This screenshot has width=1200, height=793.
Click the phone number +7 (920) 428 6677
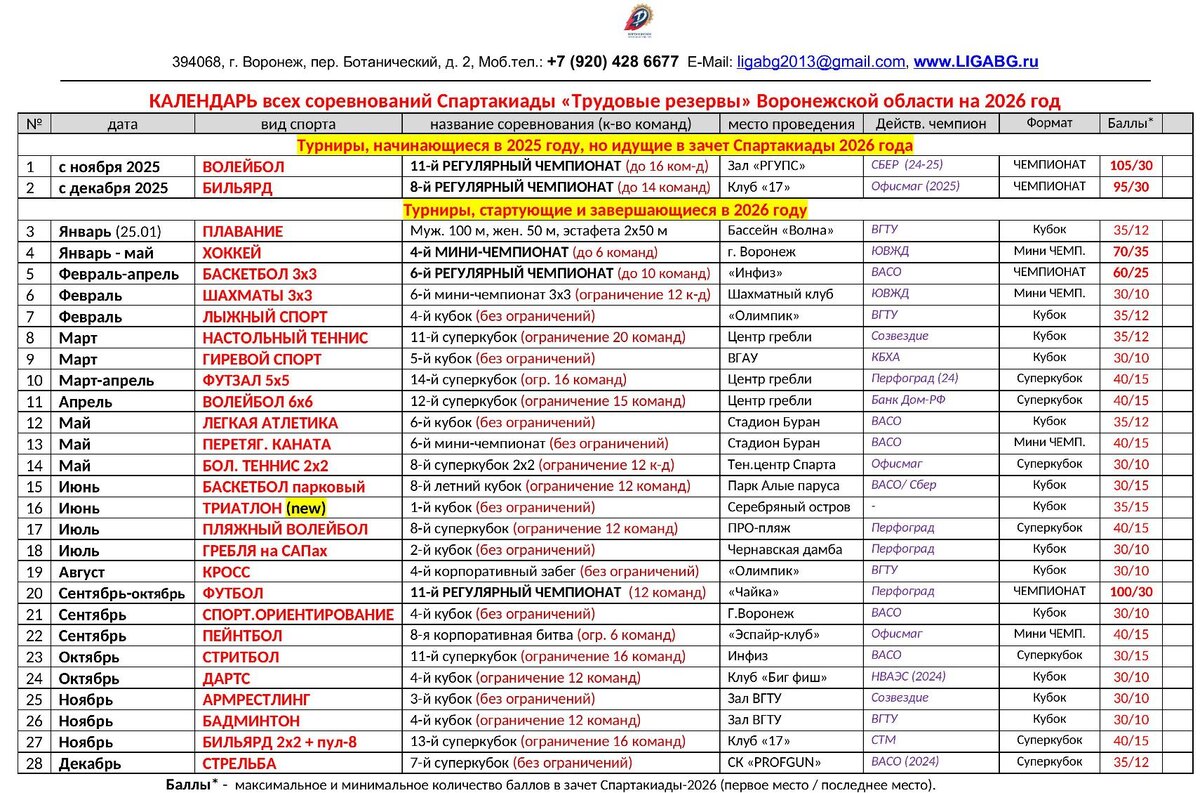coord(612,61)
